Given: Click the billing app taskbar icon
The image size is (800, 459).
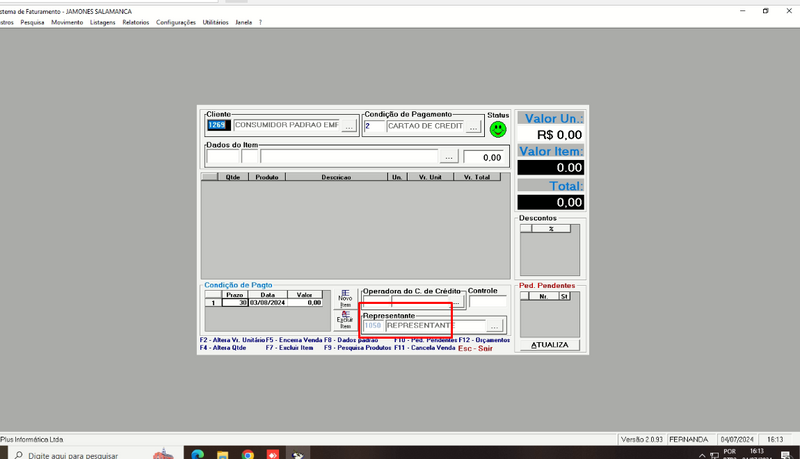Looking at the screenshot, I should tap(298, 454).
